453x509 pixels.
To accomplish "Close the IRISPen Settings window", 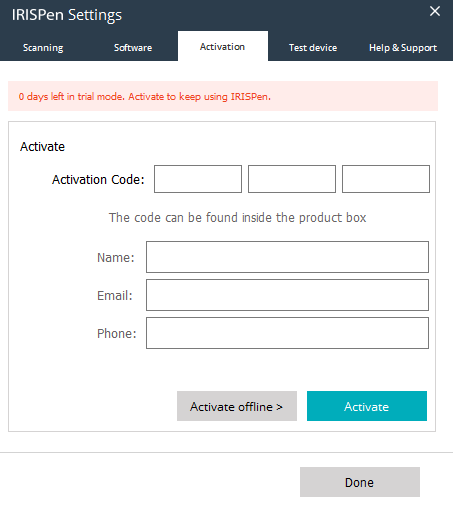I will tap(435, 11).
